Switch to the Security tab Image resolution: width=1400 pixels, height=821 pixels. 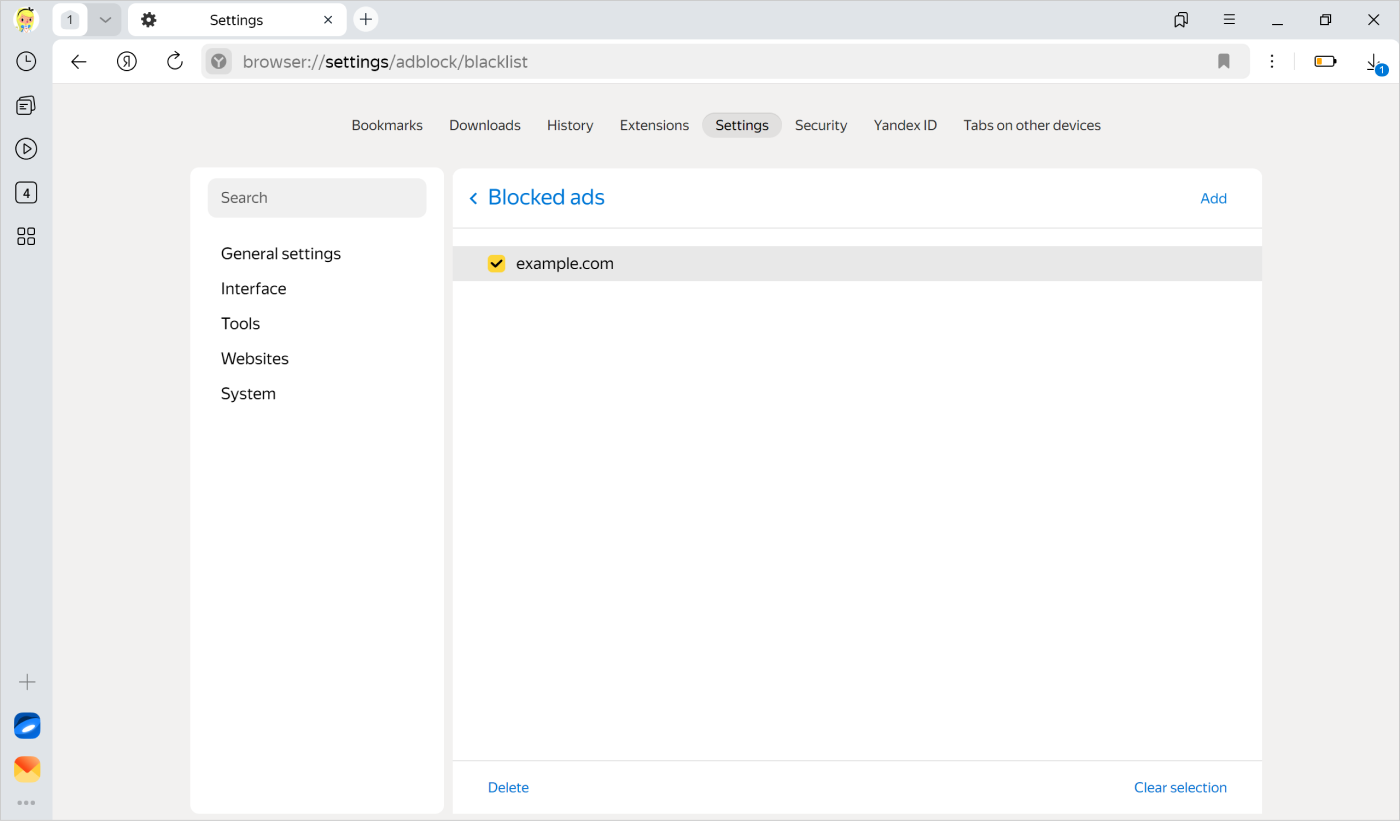pyautogui.click(x=820, y=125)
